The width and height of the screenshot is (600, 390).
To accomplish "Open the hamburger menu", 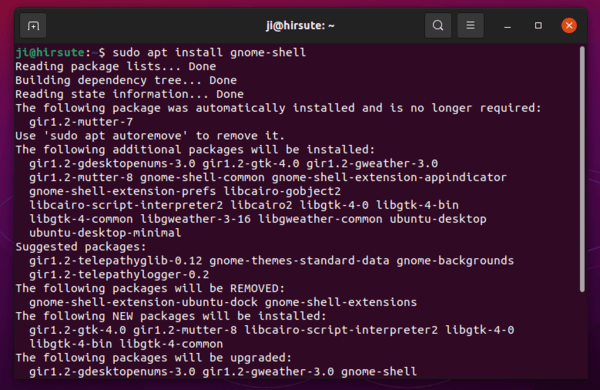I will point(470,26).
